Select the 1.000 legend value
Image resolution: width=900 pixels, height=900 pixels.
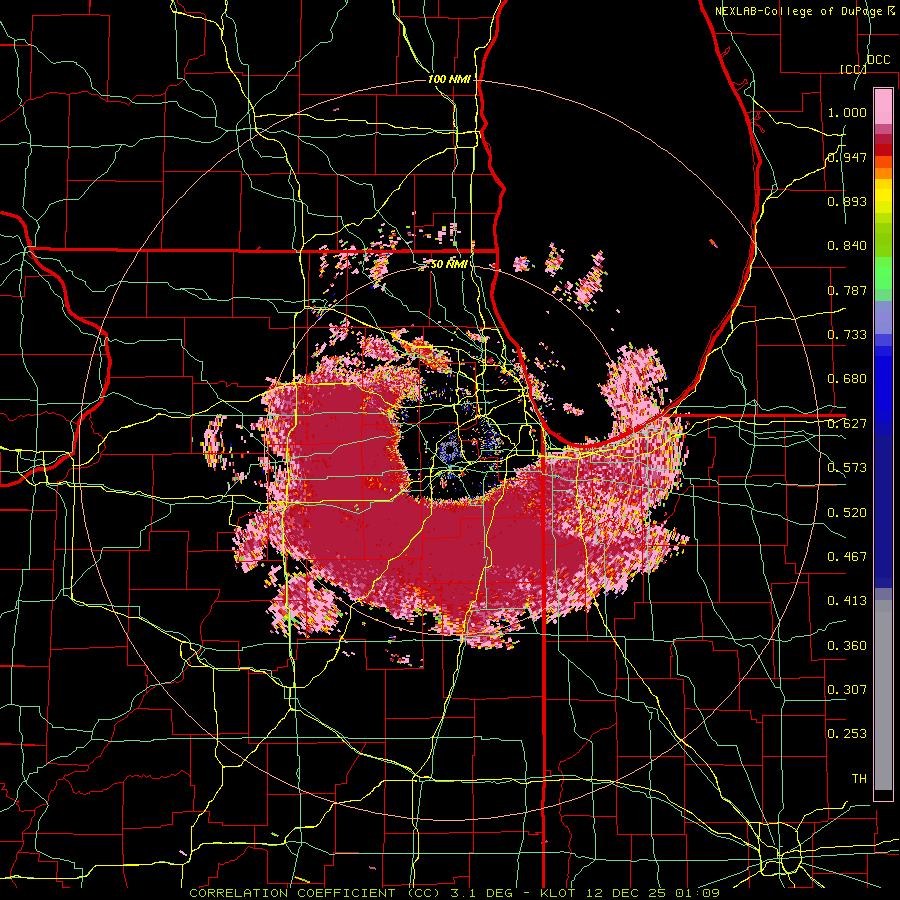[847, 112]
